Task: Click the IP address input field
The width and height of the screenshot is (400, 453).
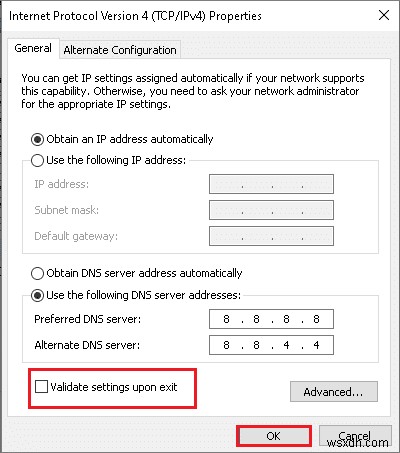Action: [271, 184]
